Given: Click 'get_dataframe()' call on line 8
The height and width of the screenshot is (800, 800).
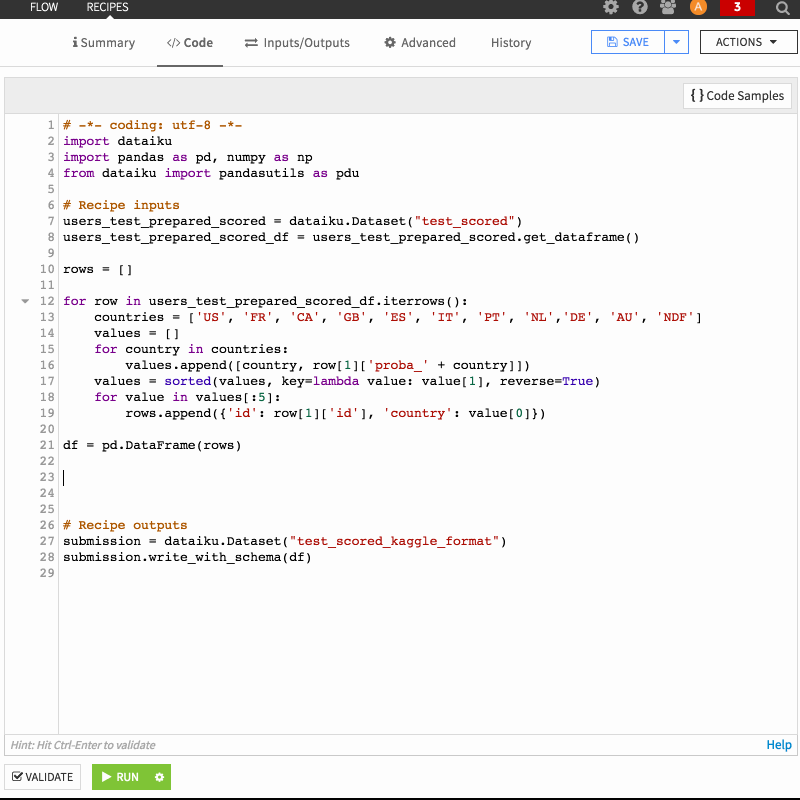Looking at the screenshot, I should 581,237.
